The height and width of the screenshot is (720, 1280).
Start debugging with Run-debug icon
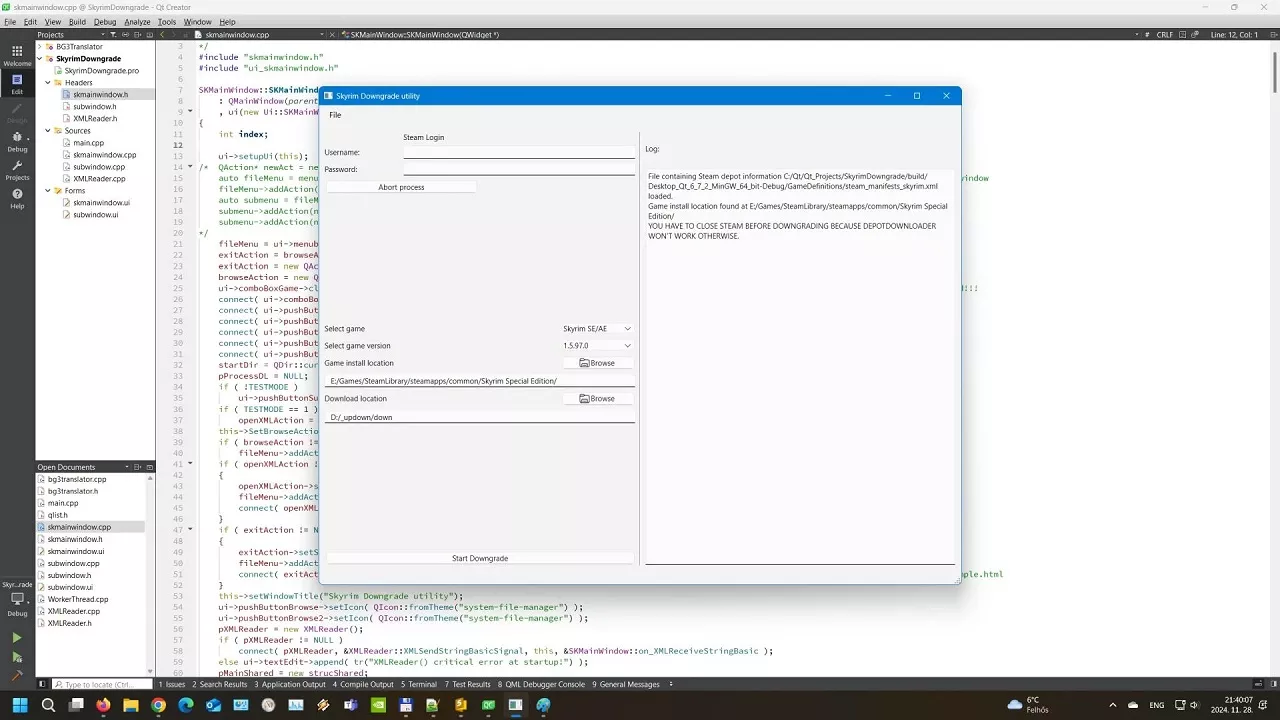click(x=17, y=657)
